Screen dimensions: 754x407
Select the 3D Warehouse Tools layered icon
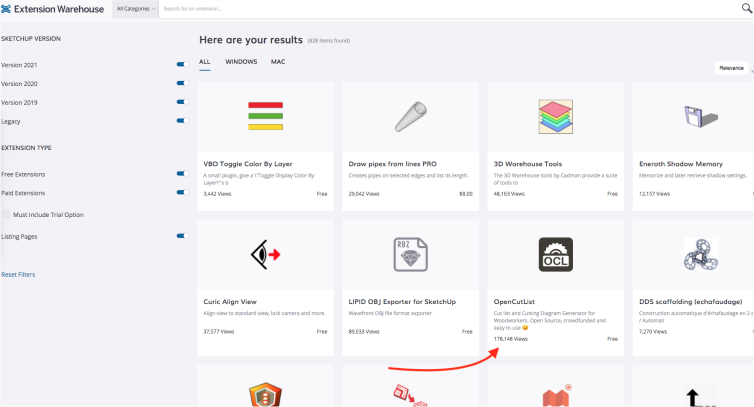pyautogui.click(x=555, y=116)
